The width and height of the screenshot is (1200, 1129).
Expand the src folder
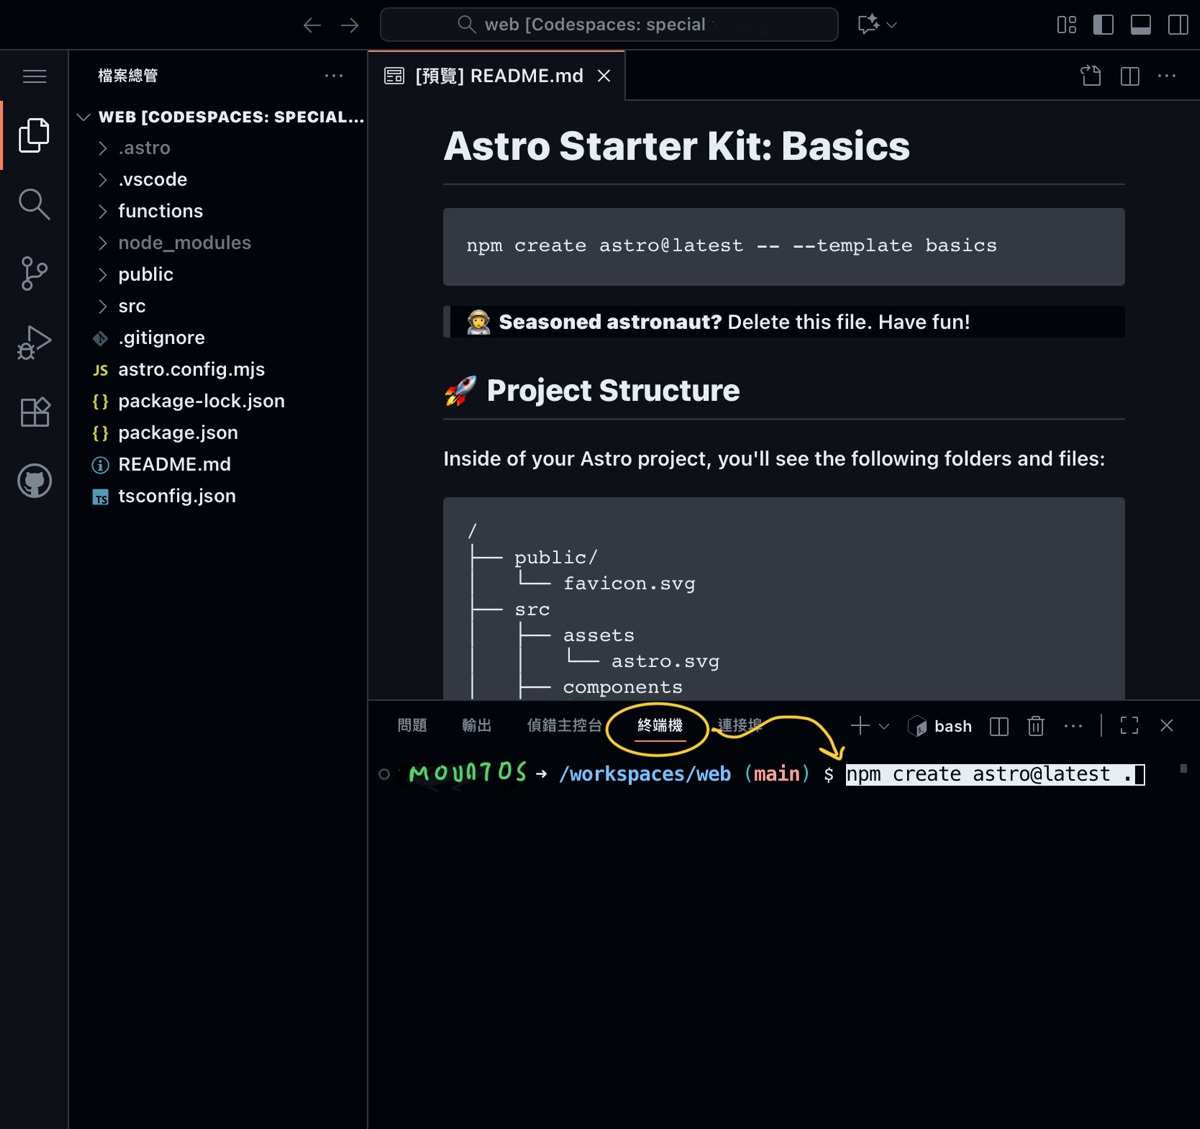[x=218, y=306]
